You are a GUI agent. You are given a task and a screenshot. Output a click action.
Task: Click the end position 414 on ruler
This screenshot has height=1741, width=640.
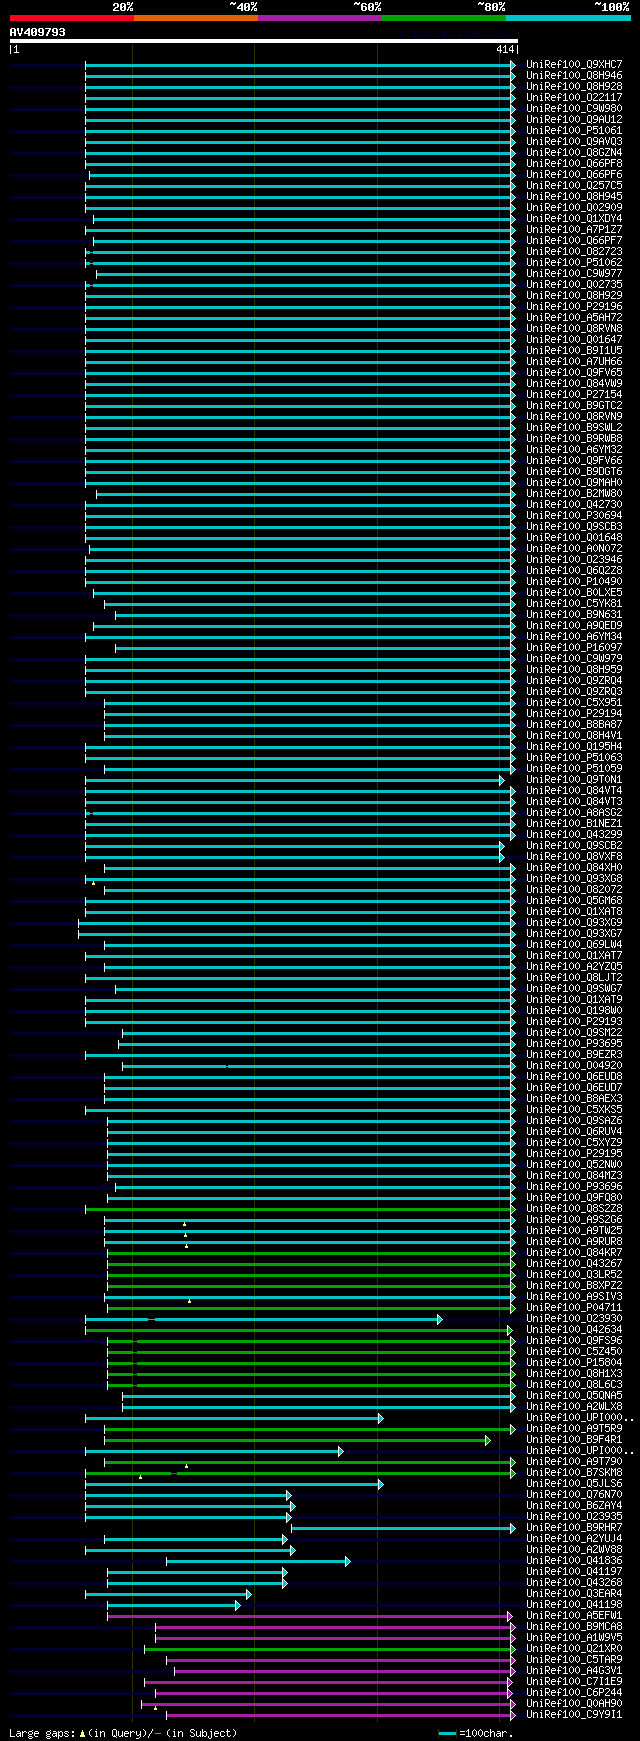[x=505, y=49]
